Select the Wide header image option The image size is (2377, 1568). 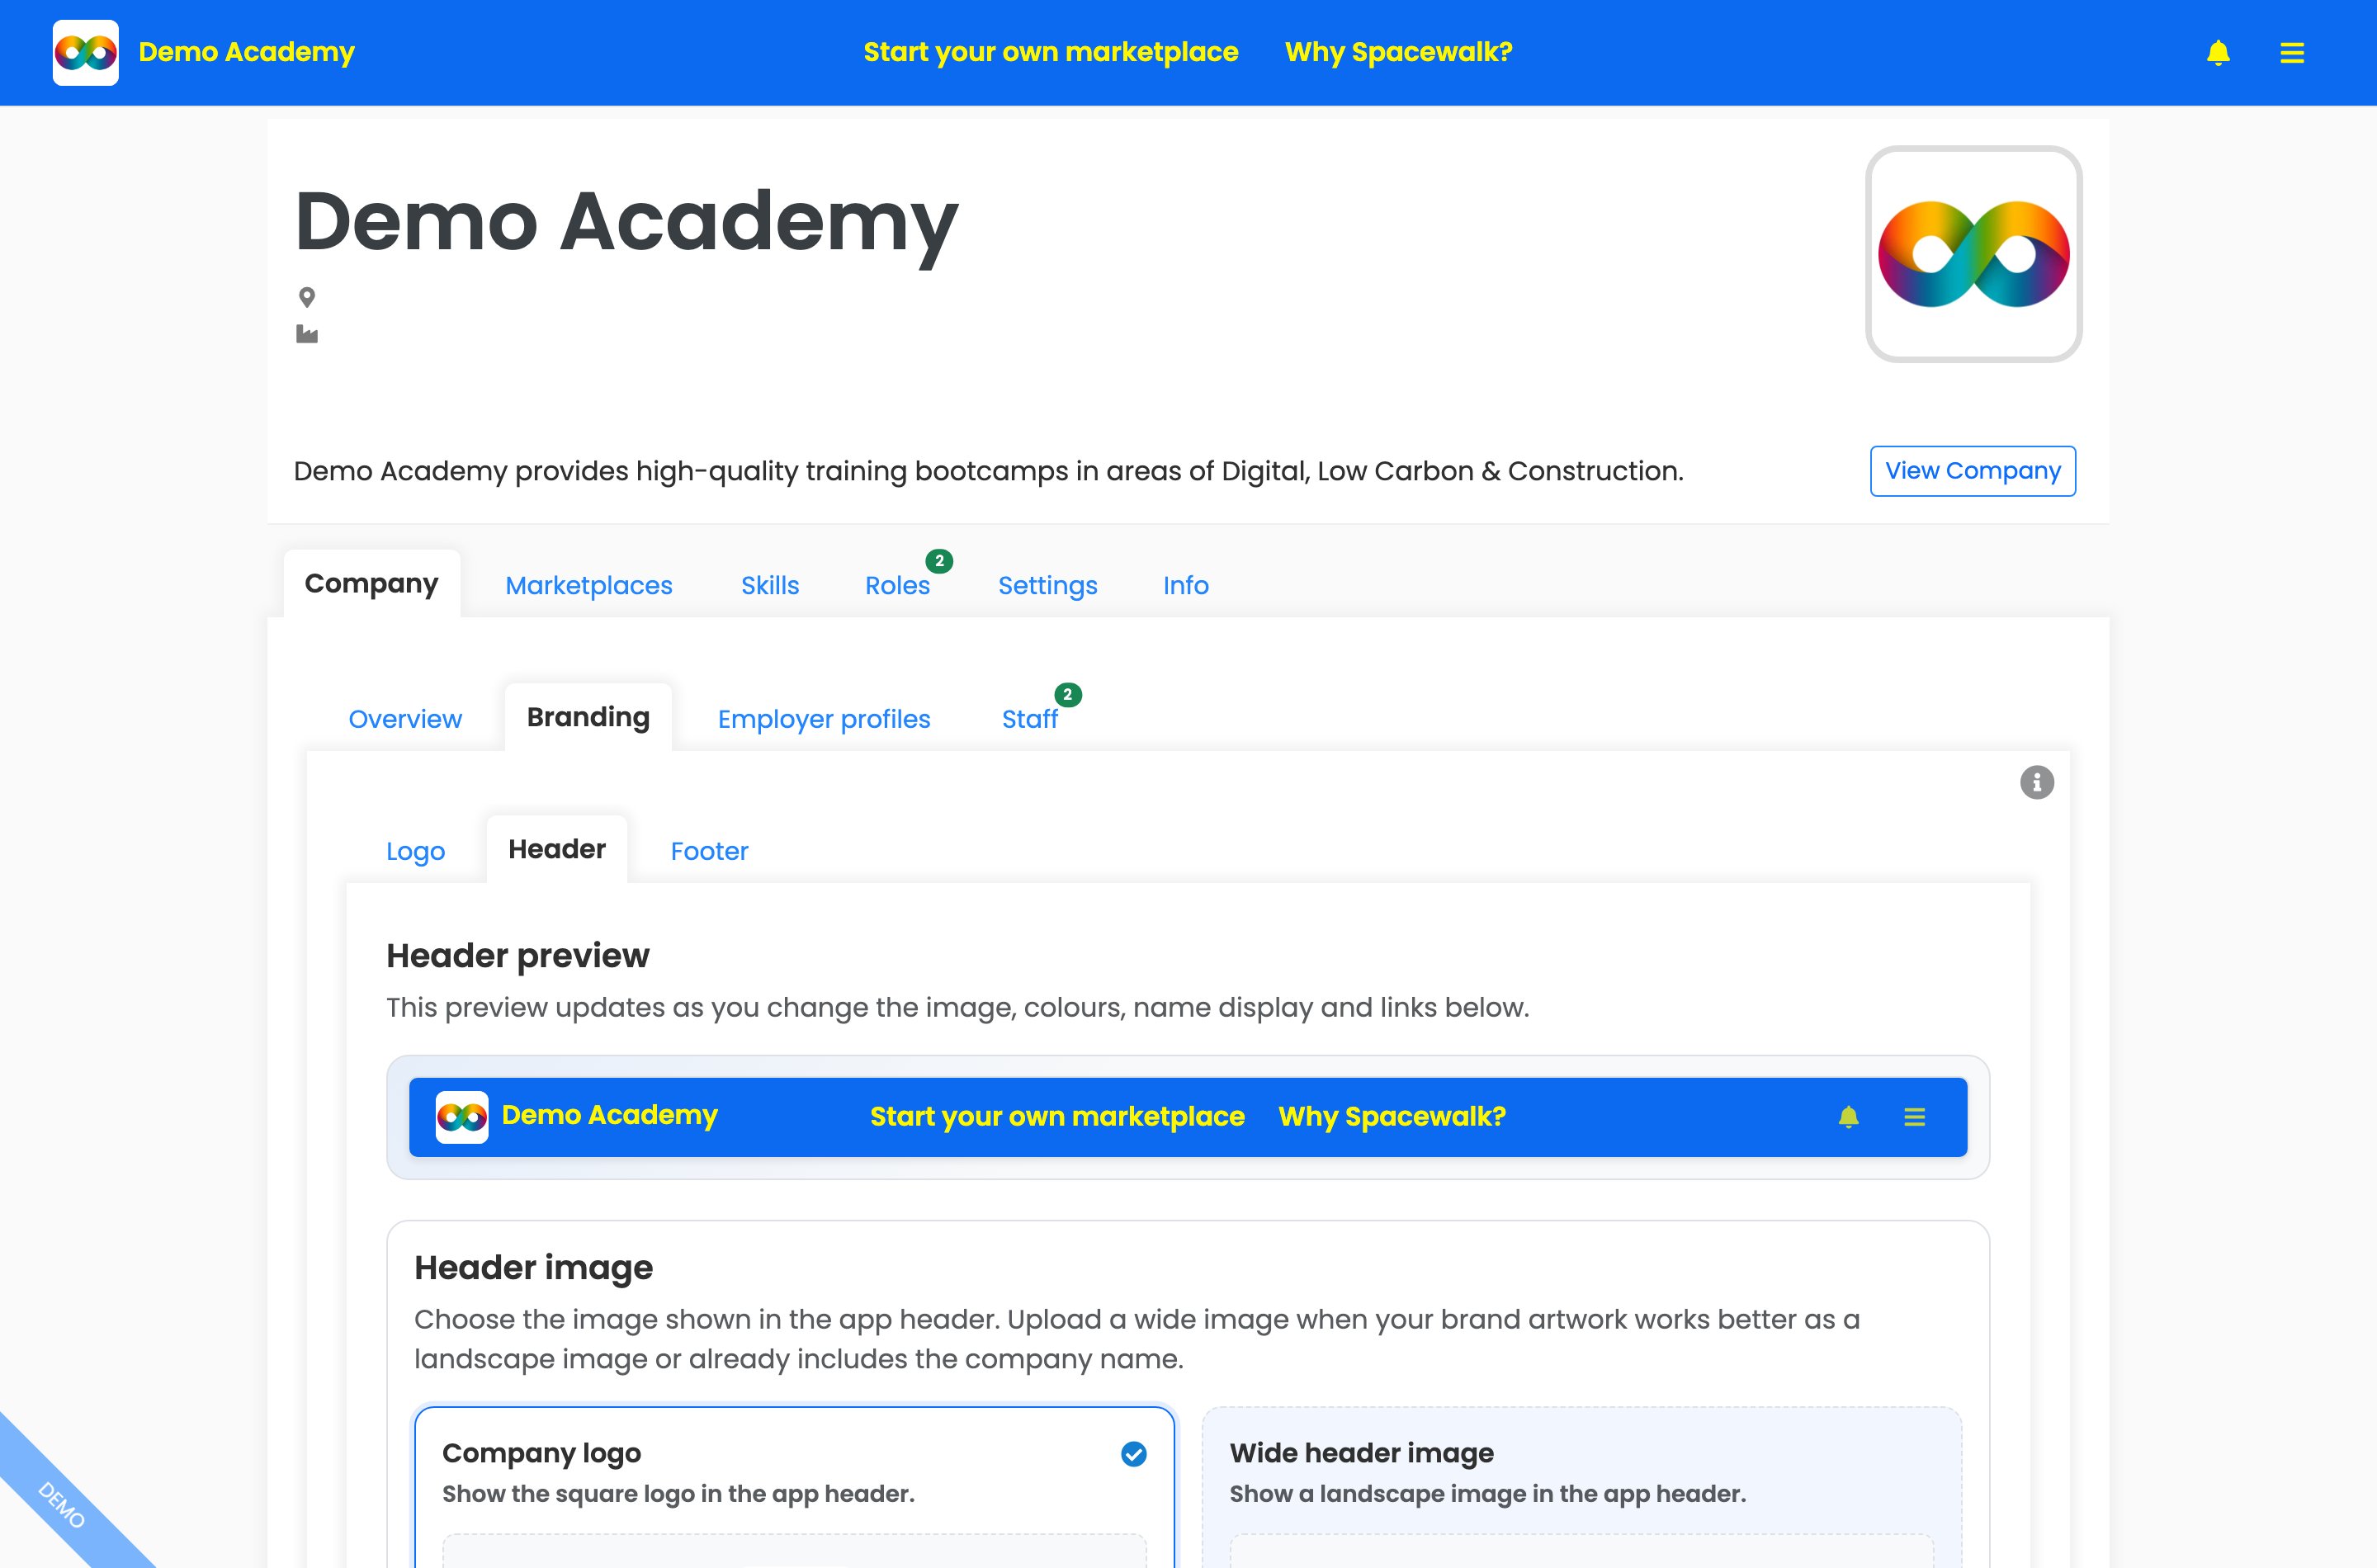(x=1581, y=1488)
